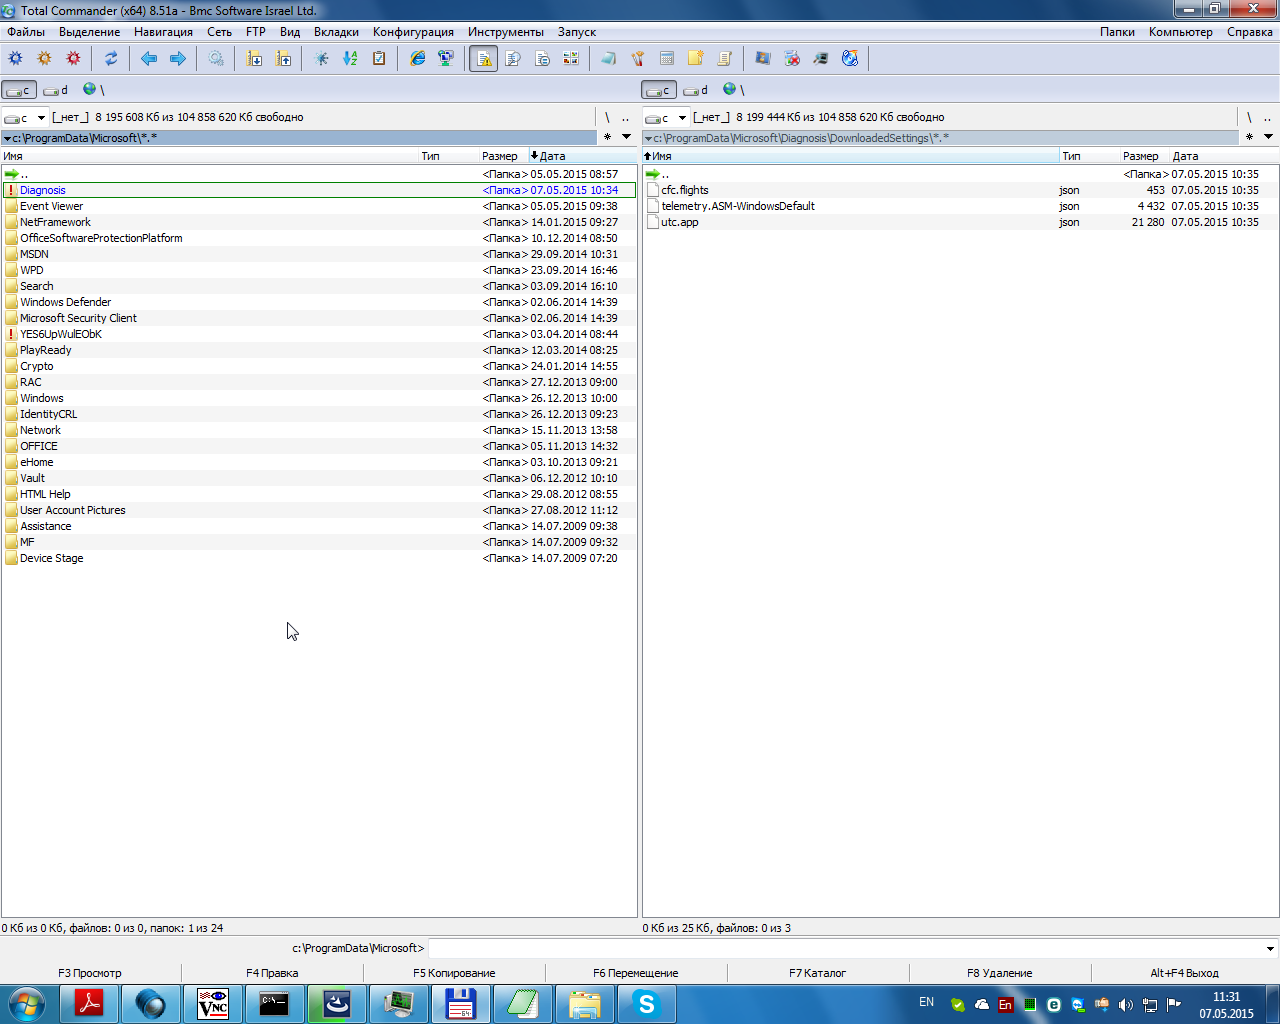Click the document search toolbar icon
The width and height of the screenshot is (1280, 1024).
(x=513, y=59)
